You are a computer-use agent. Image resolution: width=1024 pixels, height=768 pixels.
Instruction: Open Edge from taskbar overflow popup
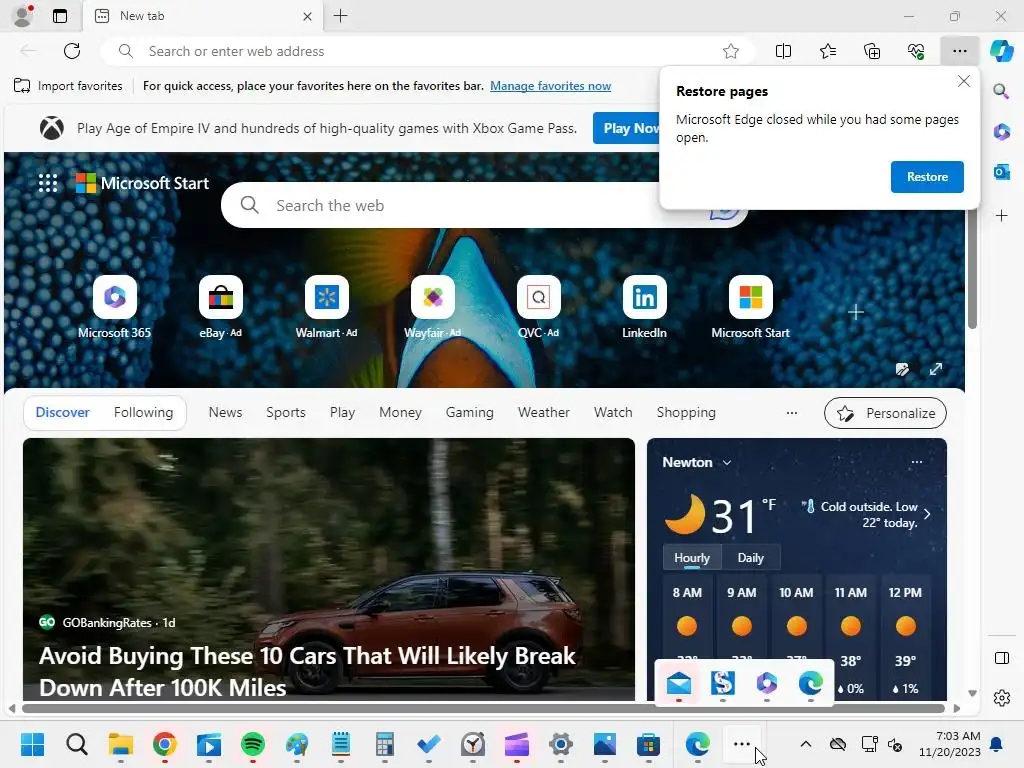[x=810, y=684]
